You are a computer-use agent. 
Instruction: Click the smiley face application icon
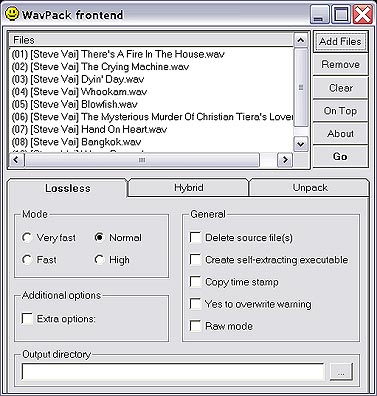pyautogui.click(x=12, y=14)
